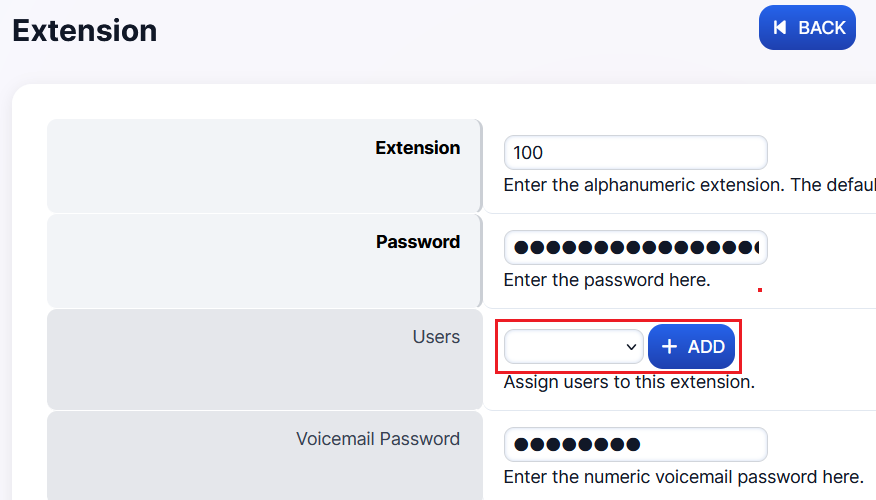The width and height of the screenshot is (876, 500).
Task: Click the alphanumeric extension help text
Action: coord(689,185)
